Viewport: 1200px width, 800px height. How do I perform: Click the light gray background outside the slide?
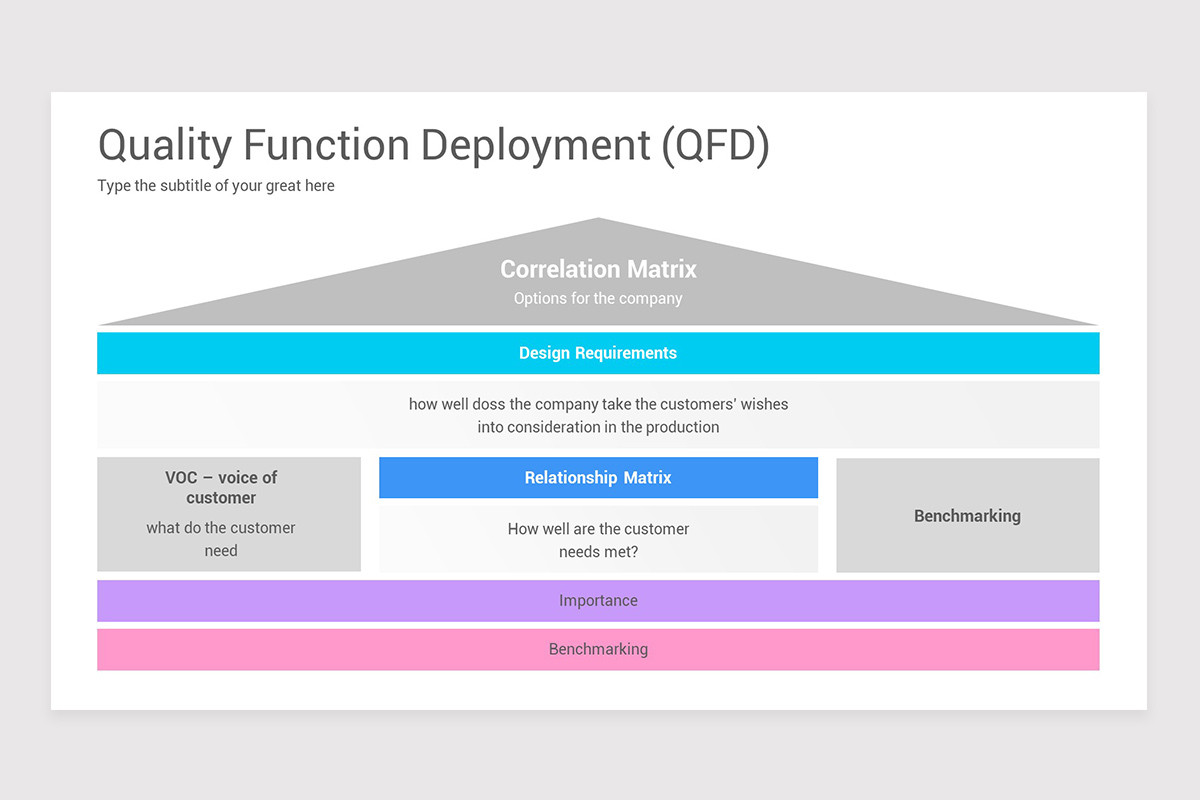(x=600, y=45)
